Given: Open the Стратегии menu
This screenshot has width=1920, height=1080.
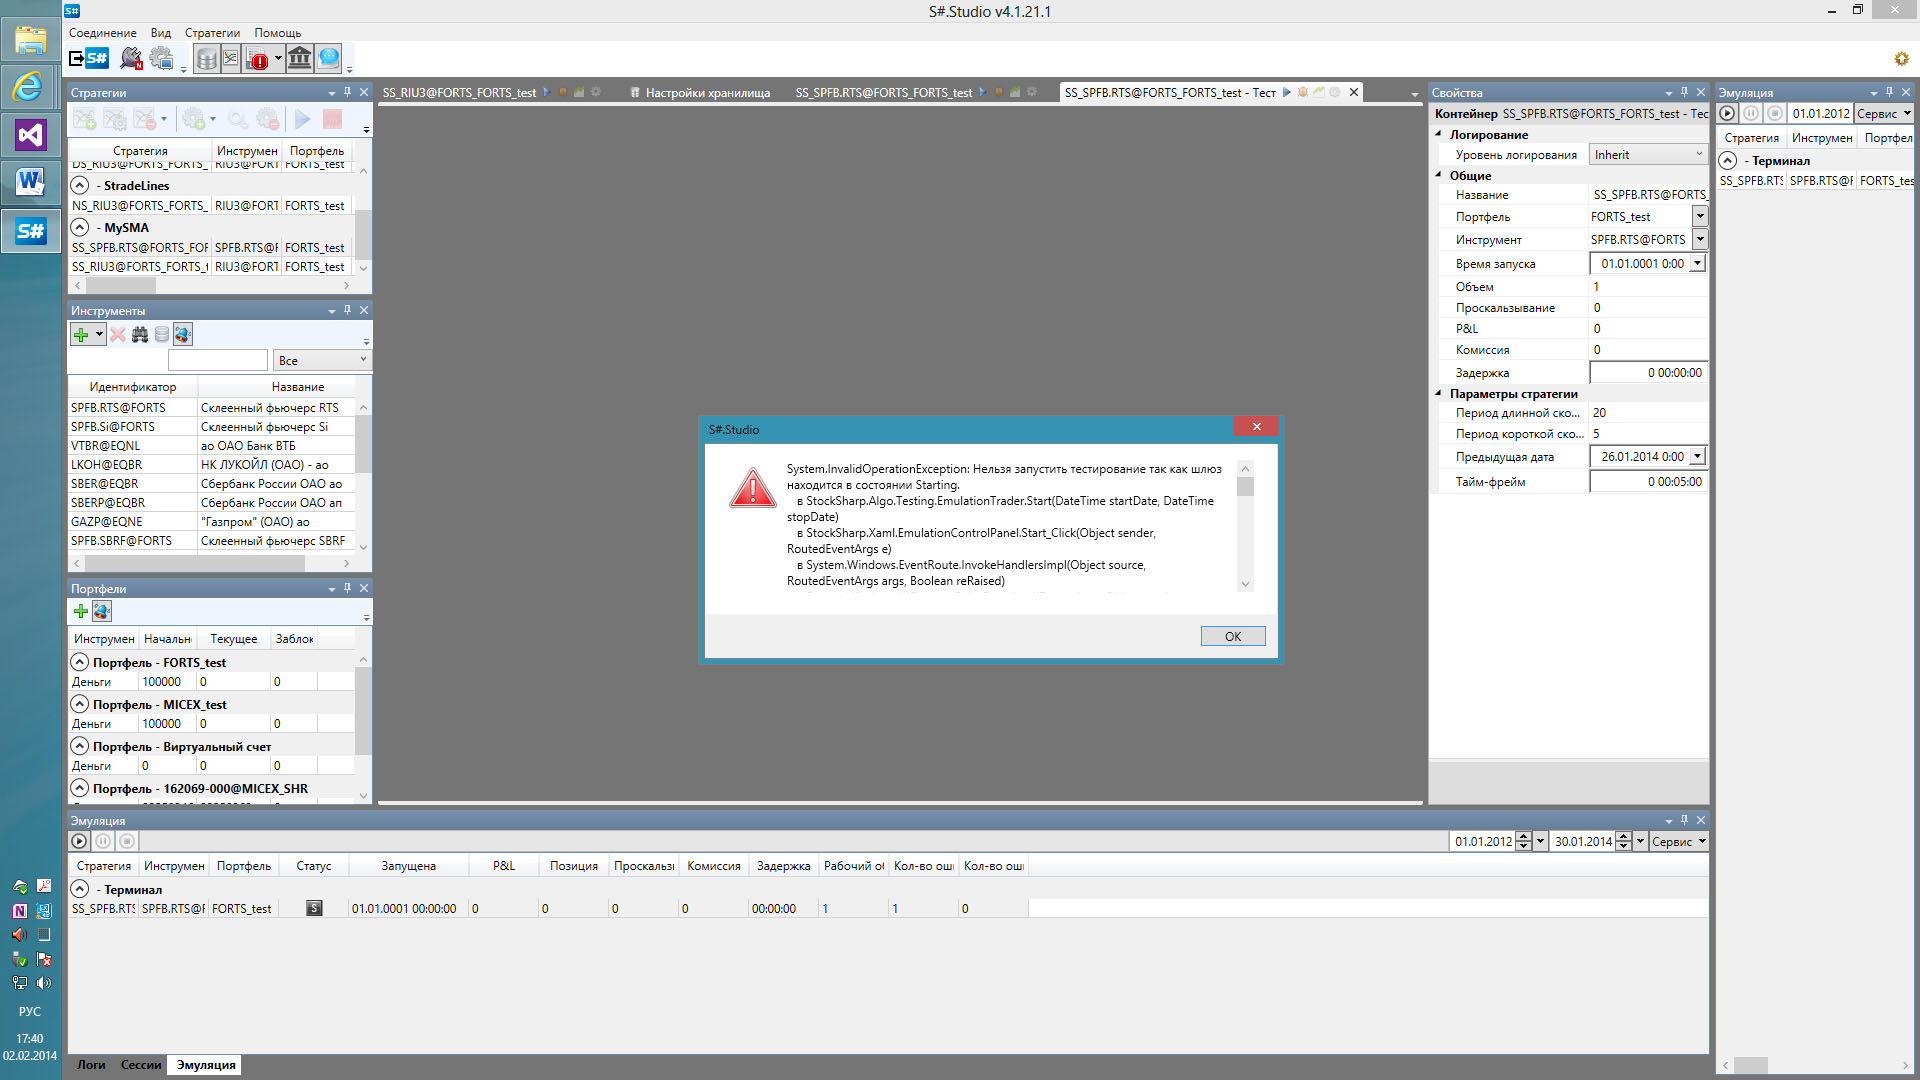Looking at the screenshot, I should [x=212, y=33].
